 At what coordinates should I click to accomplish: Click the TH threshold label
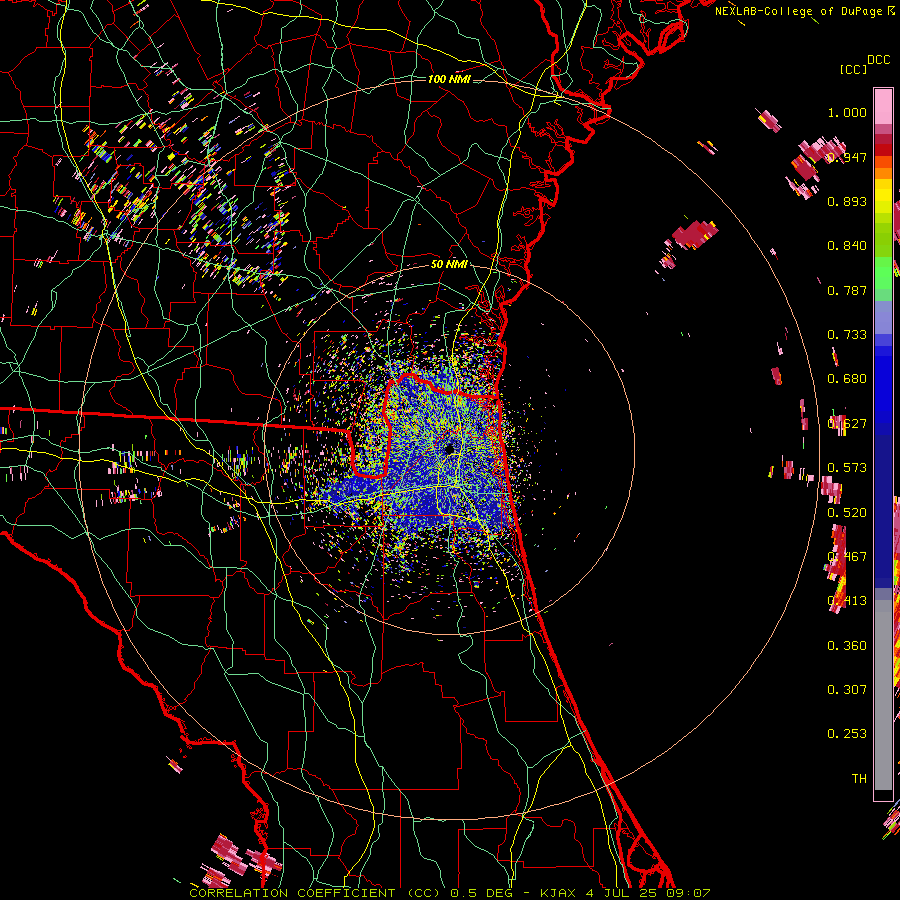click(859, 779)
